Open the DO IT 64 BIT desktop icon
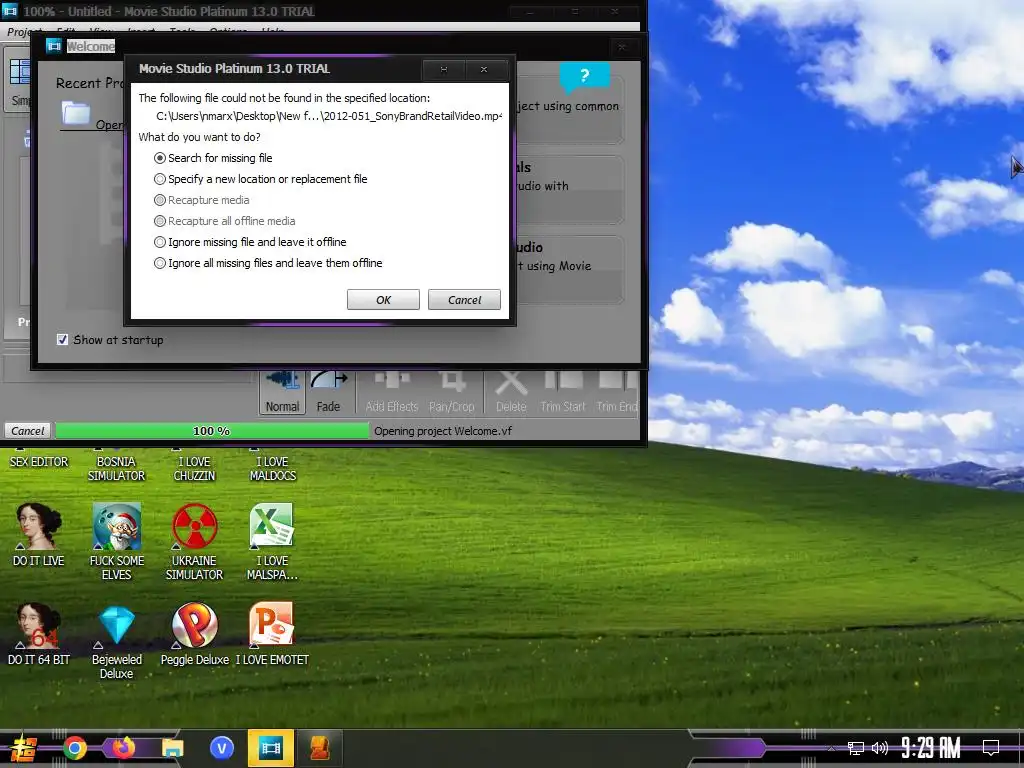Image resolution: width=1024 pixels, height=768 pixels. coord(39,633)
